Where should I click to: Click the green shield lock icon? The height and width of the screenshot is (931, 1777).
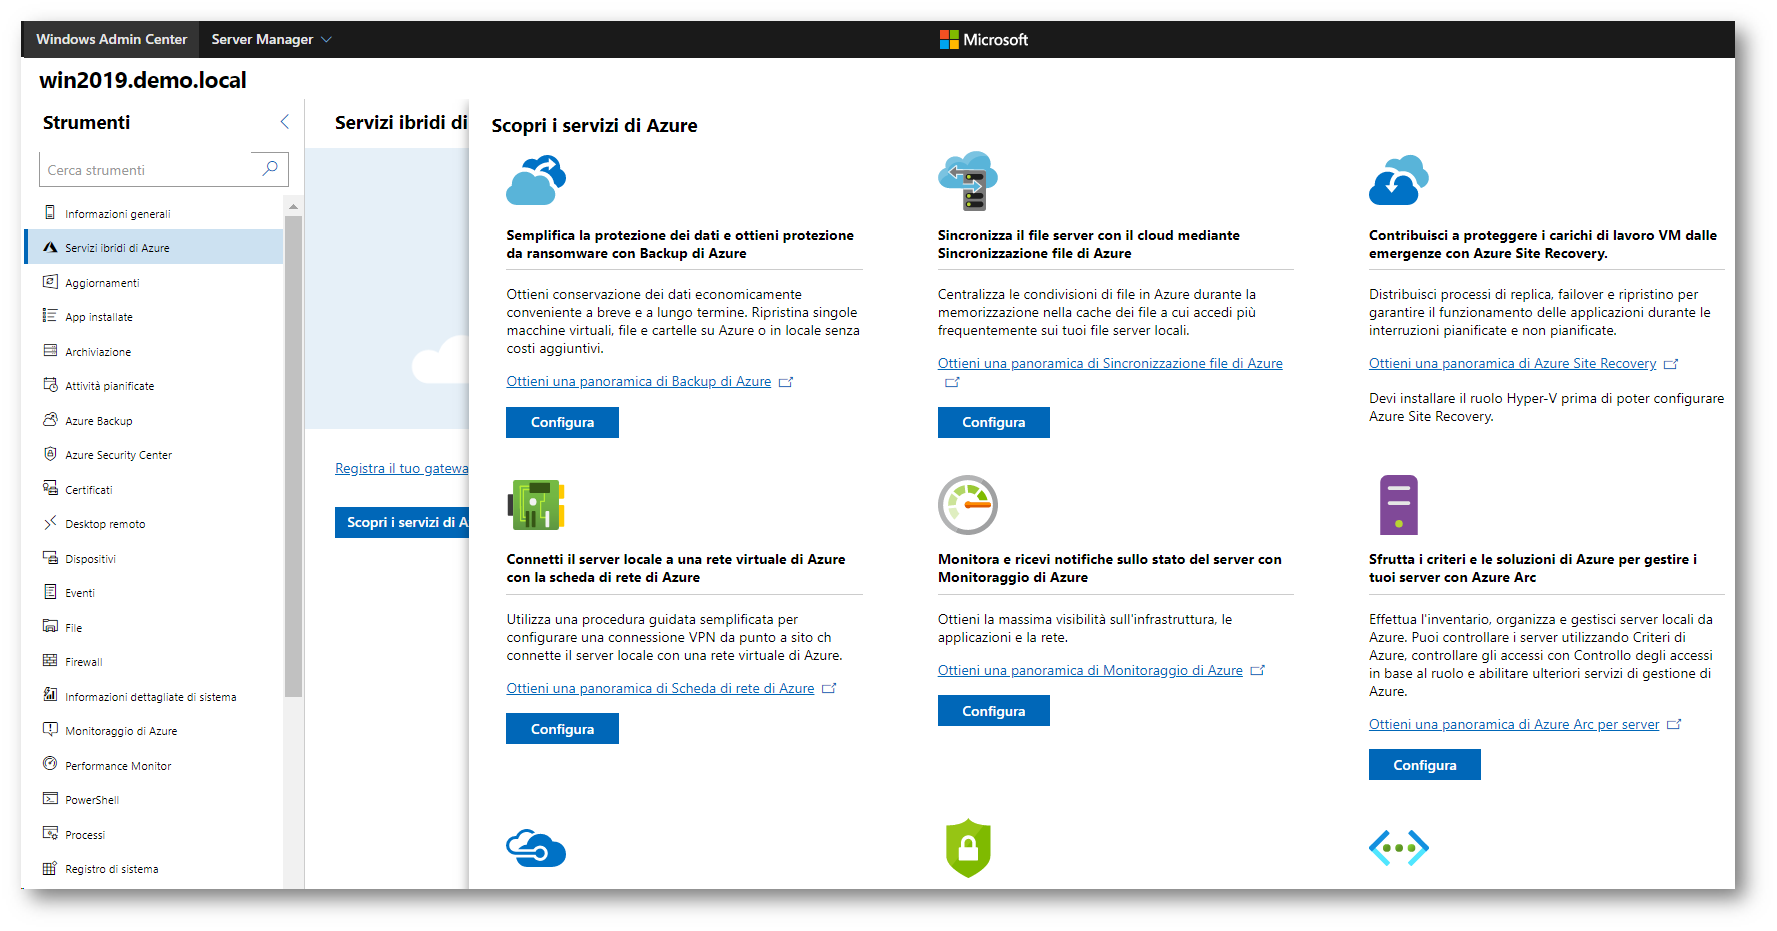[967, 848]
